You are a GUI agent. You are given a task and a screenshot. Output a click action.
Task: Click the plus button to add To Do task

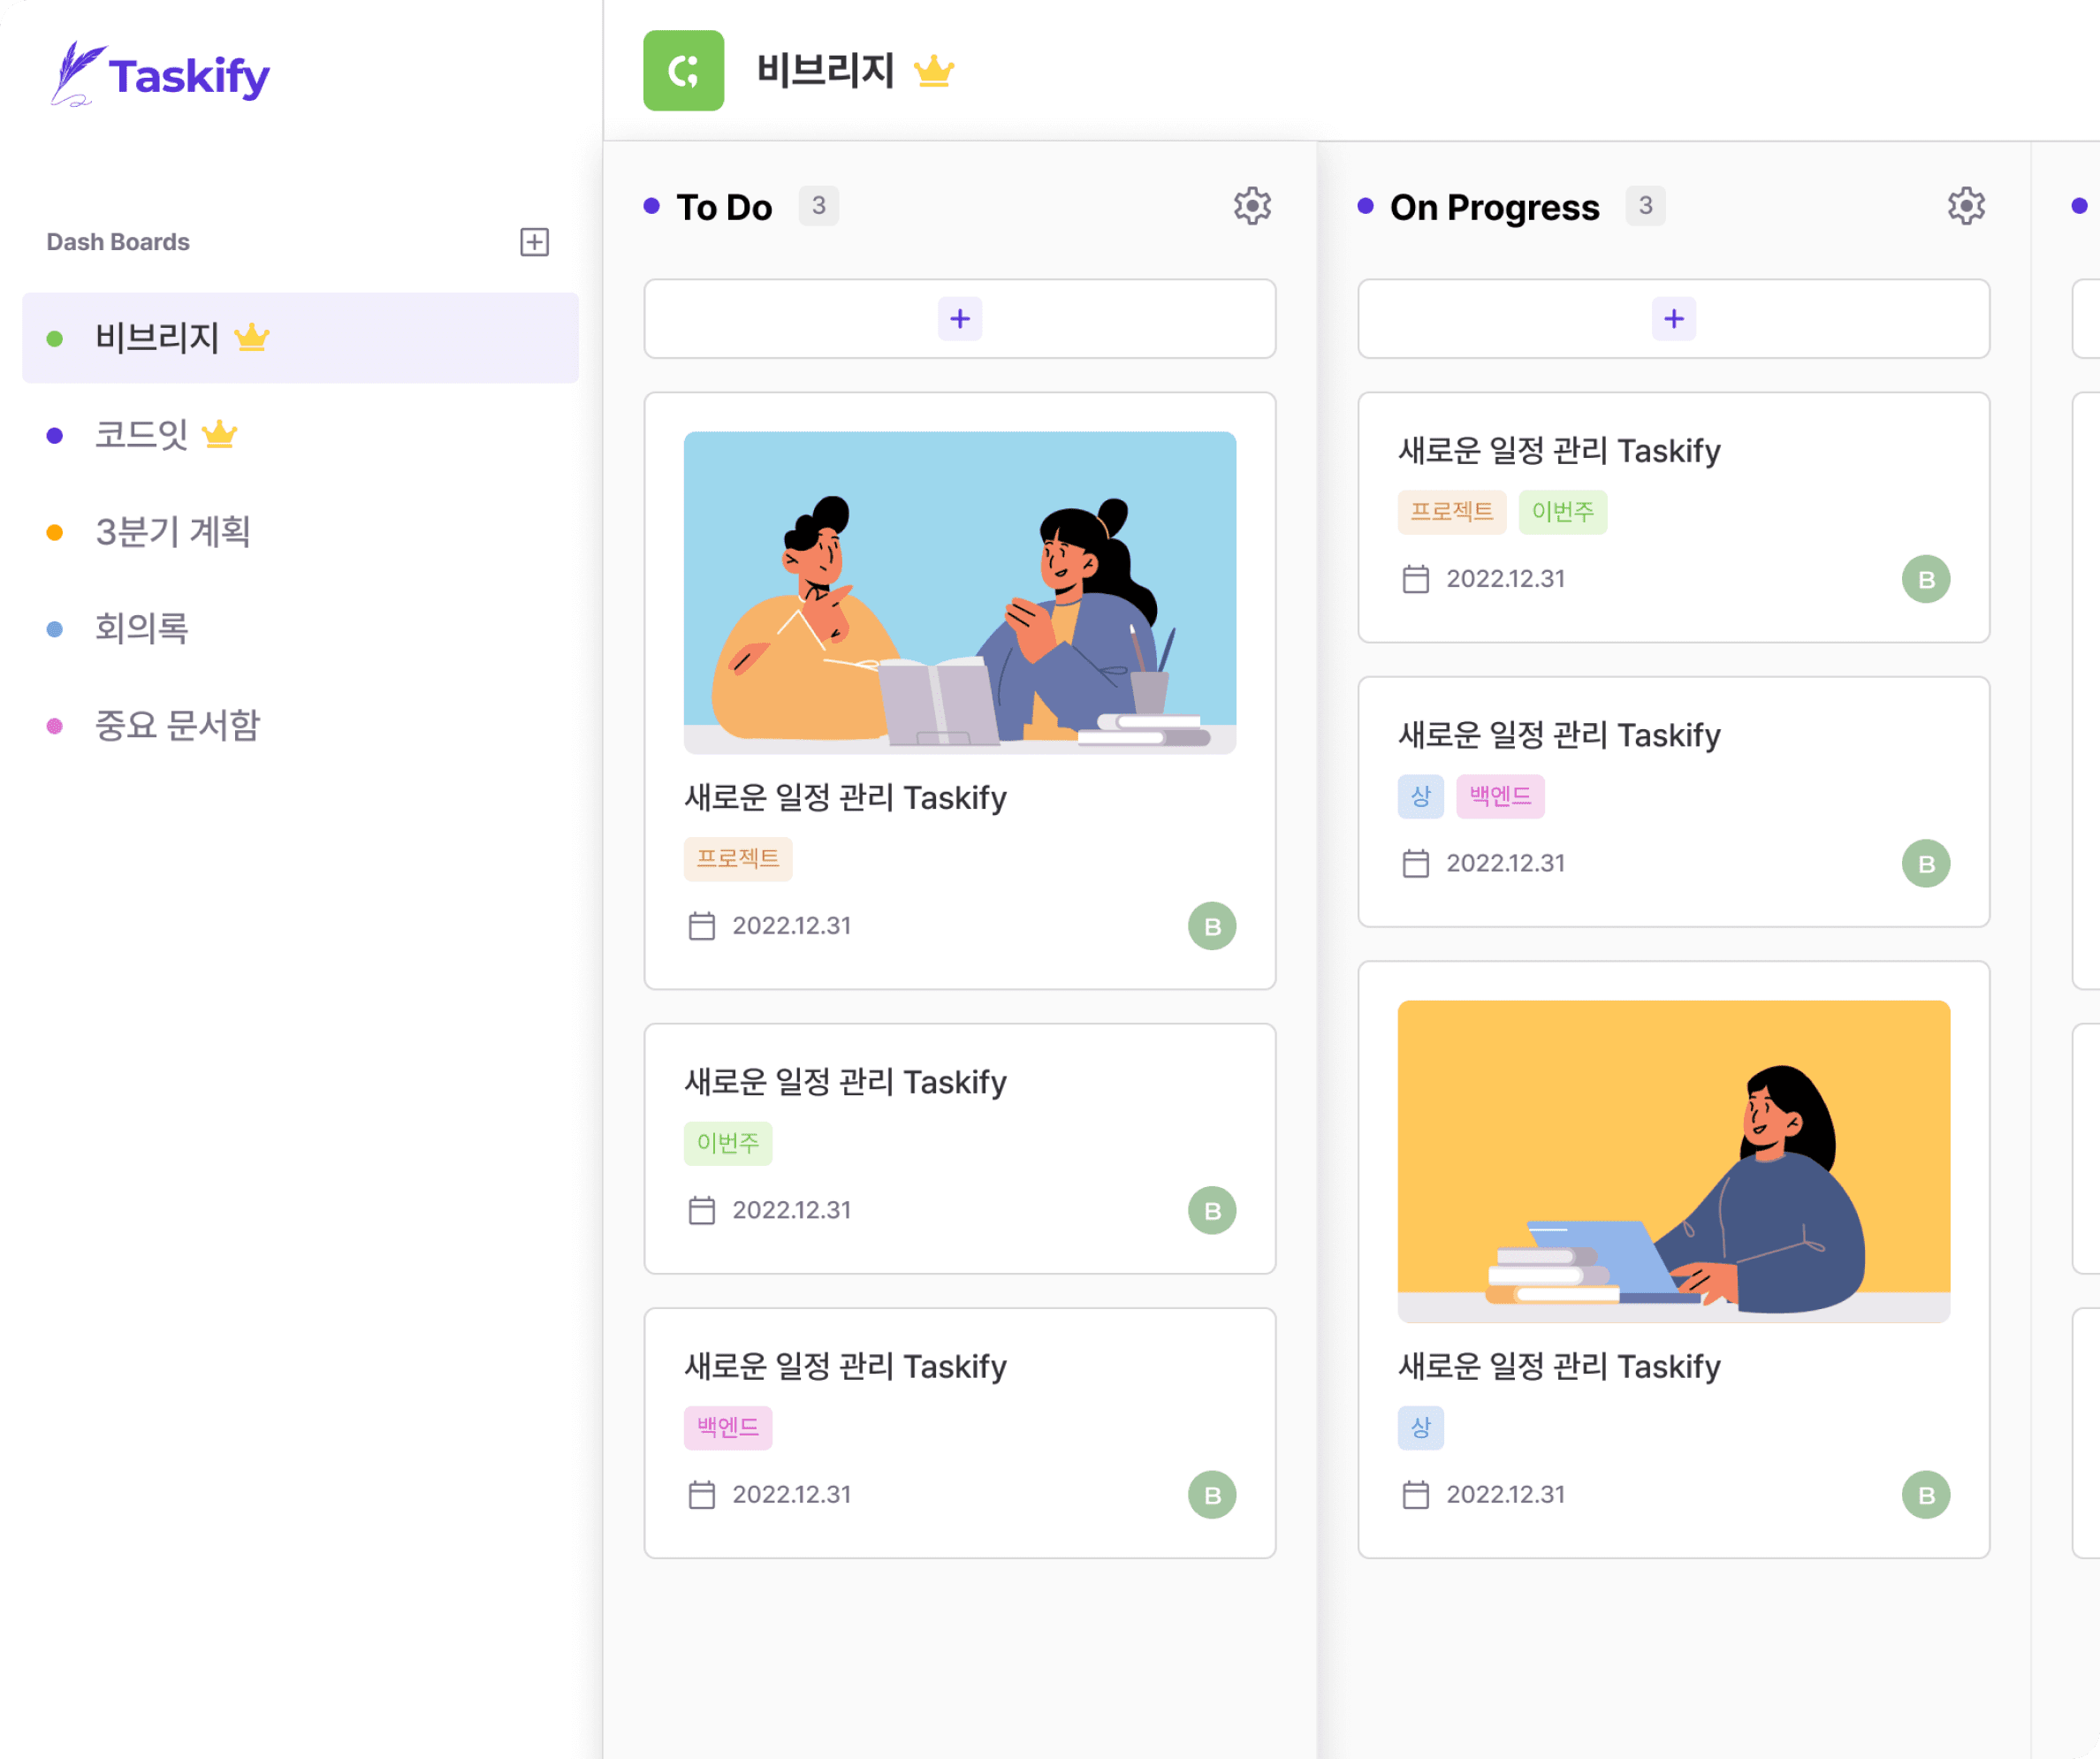point(959,319)
